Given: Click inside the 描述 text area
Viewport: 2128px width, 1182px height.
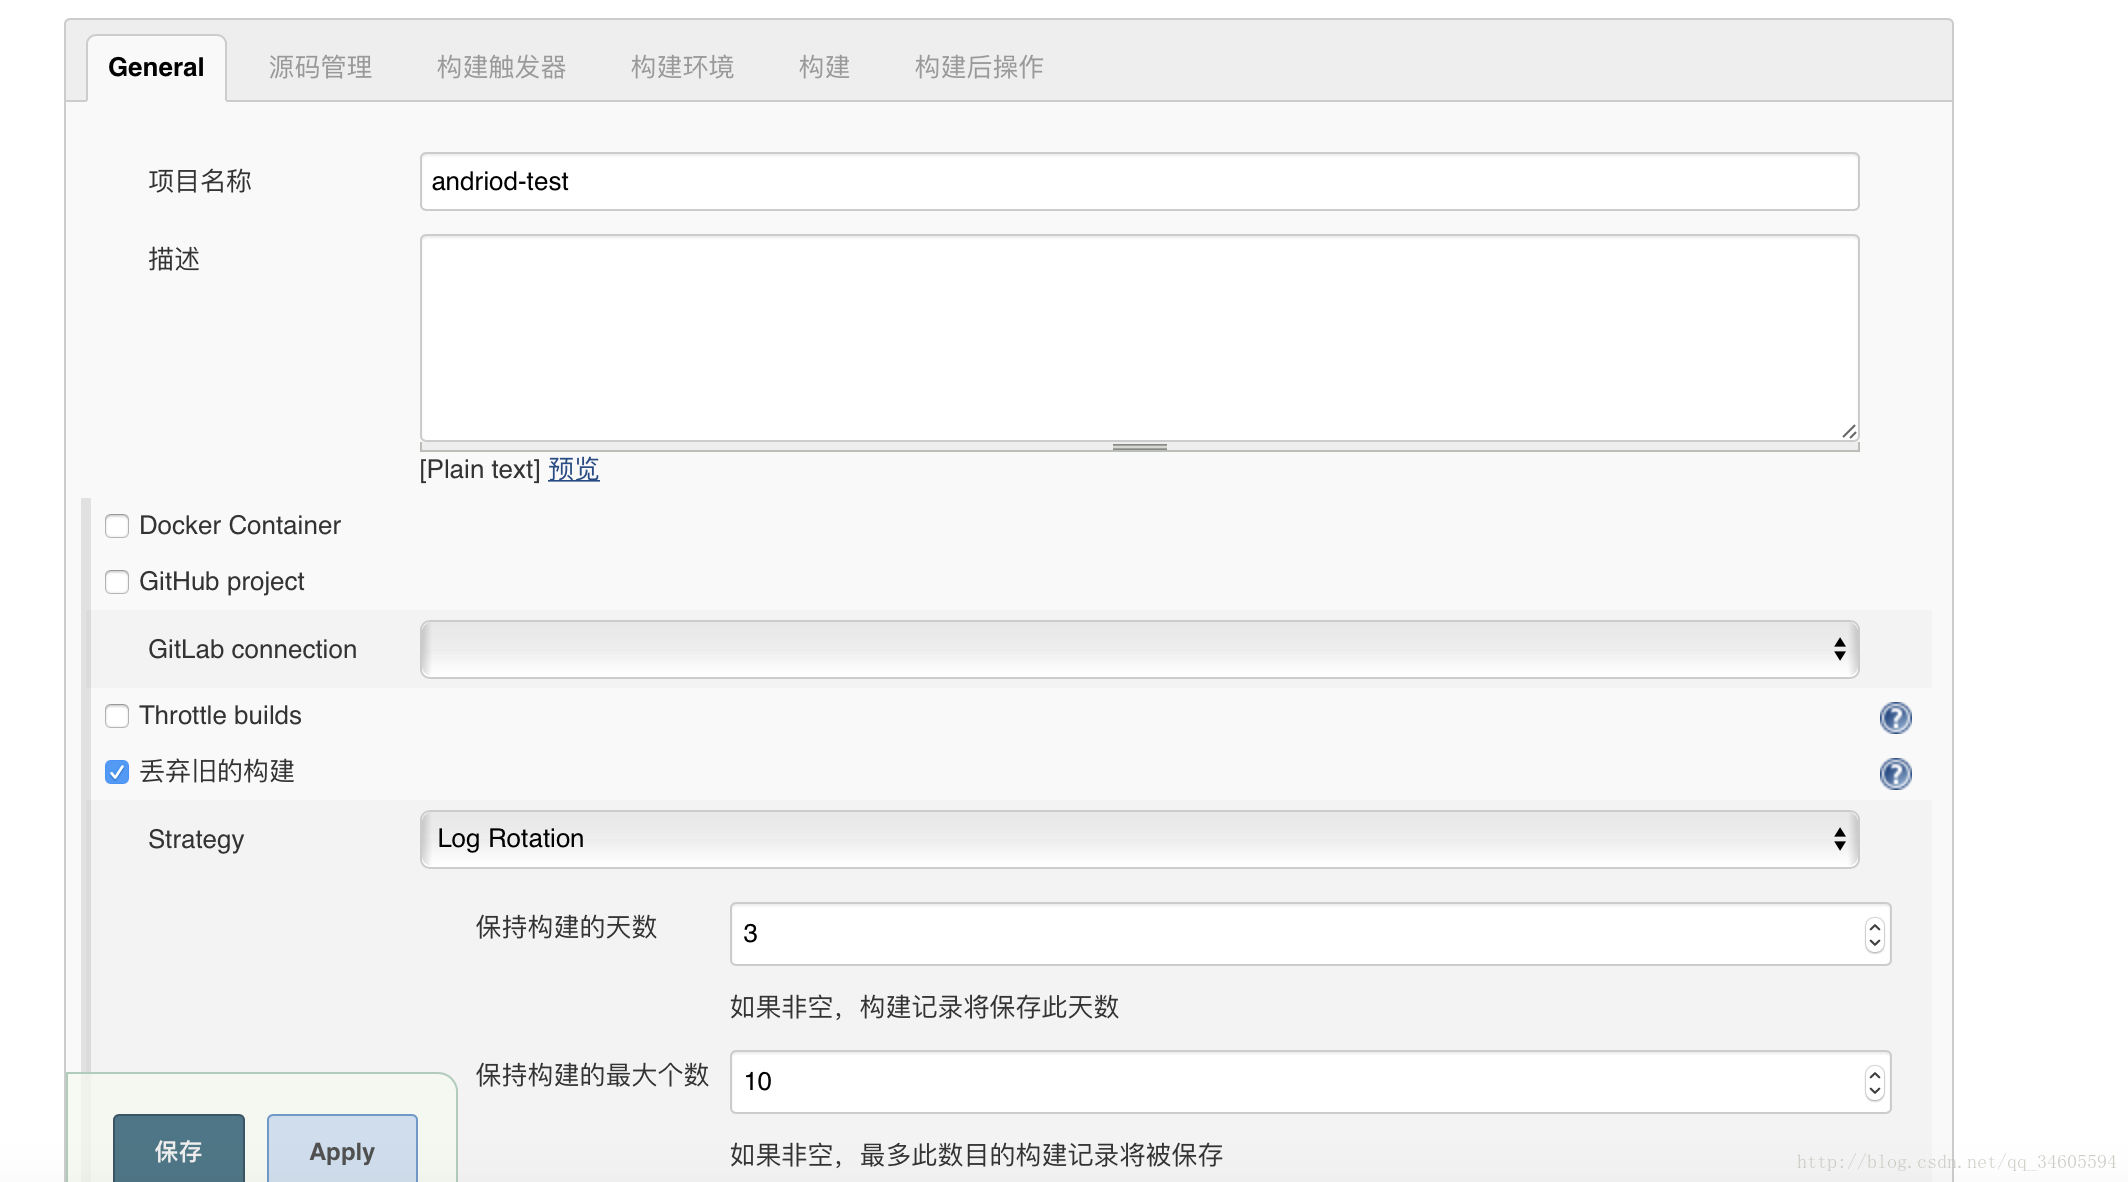Looking at the screenshot, I should tap(1139, 338).
